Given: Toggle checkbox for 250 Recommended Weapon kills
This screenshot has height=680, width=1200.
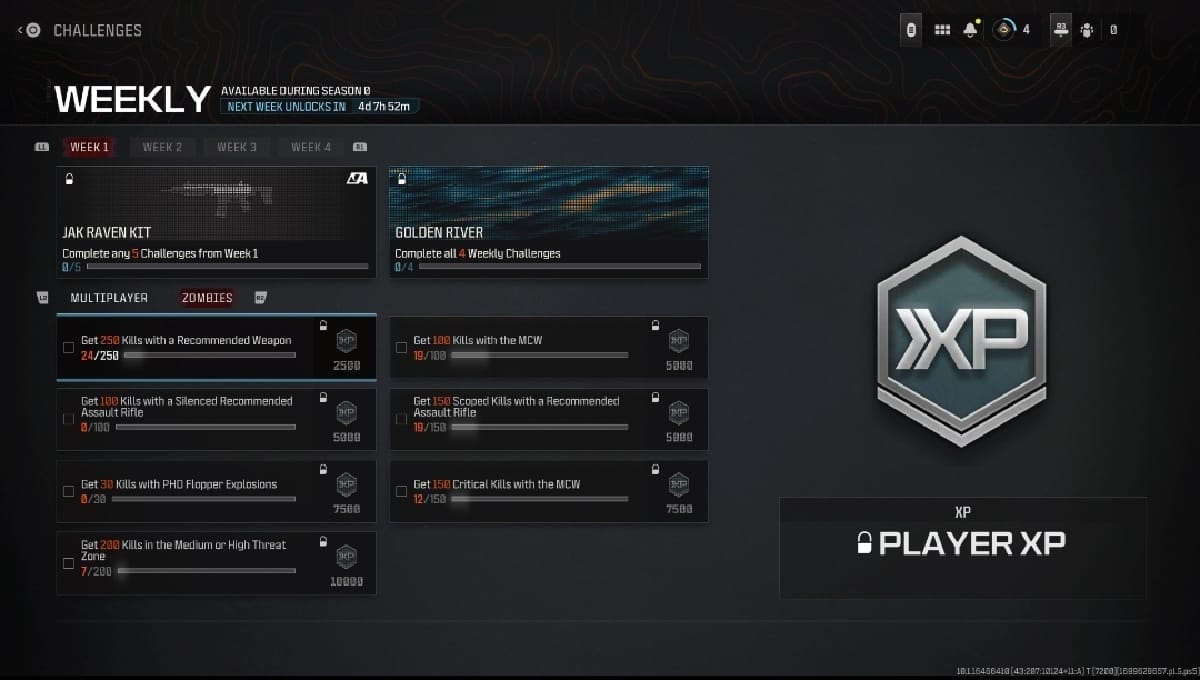Looking at the screenshot, I should 68,348.
